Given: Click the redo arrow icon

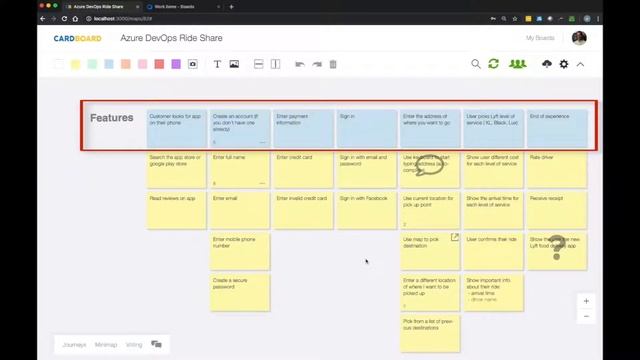Looking at the screenshot, I should pos(317,64).
